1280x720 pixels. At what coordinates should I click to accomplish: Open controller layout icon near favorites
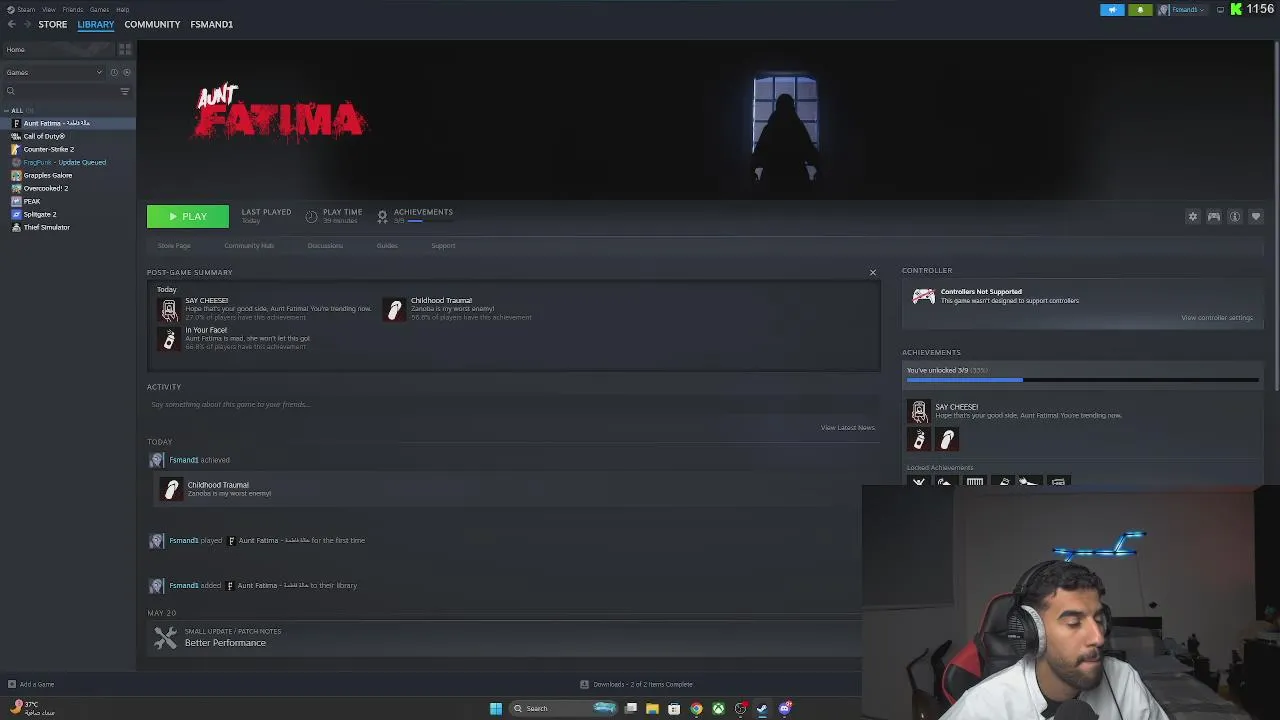click(1214, 217)
